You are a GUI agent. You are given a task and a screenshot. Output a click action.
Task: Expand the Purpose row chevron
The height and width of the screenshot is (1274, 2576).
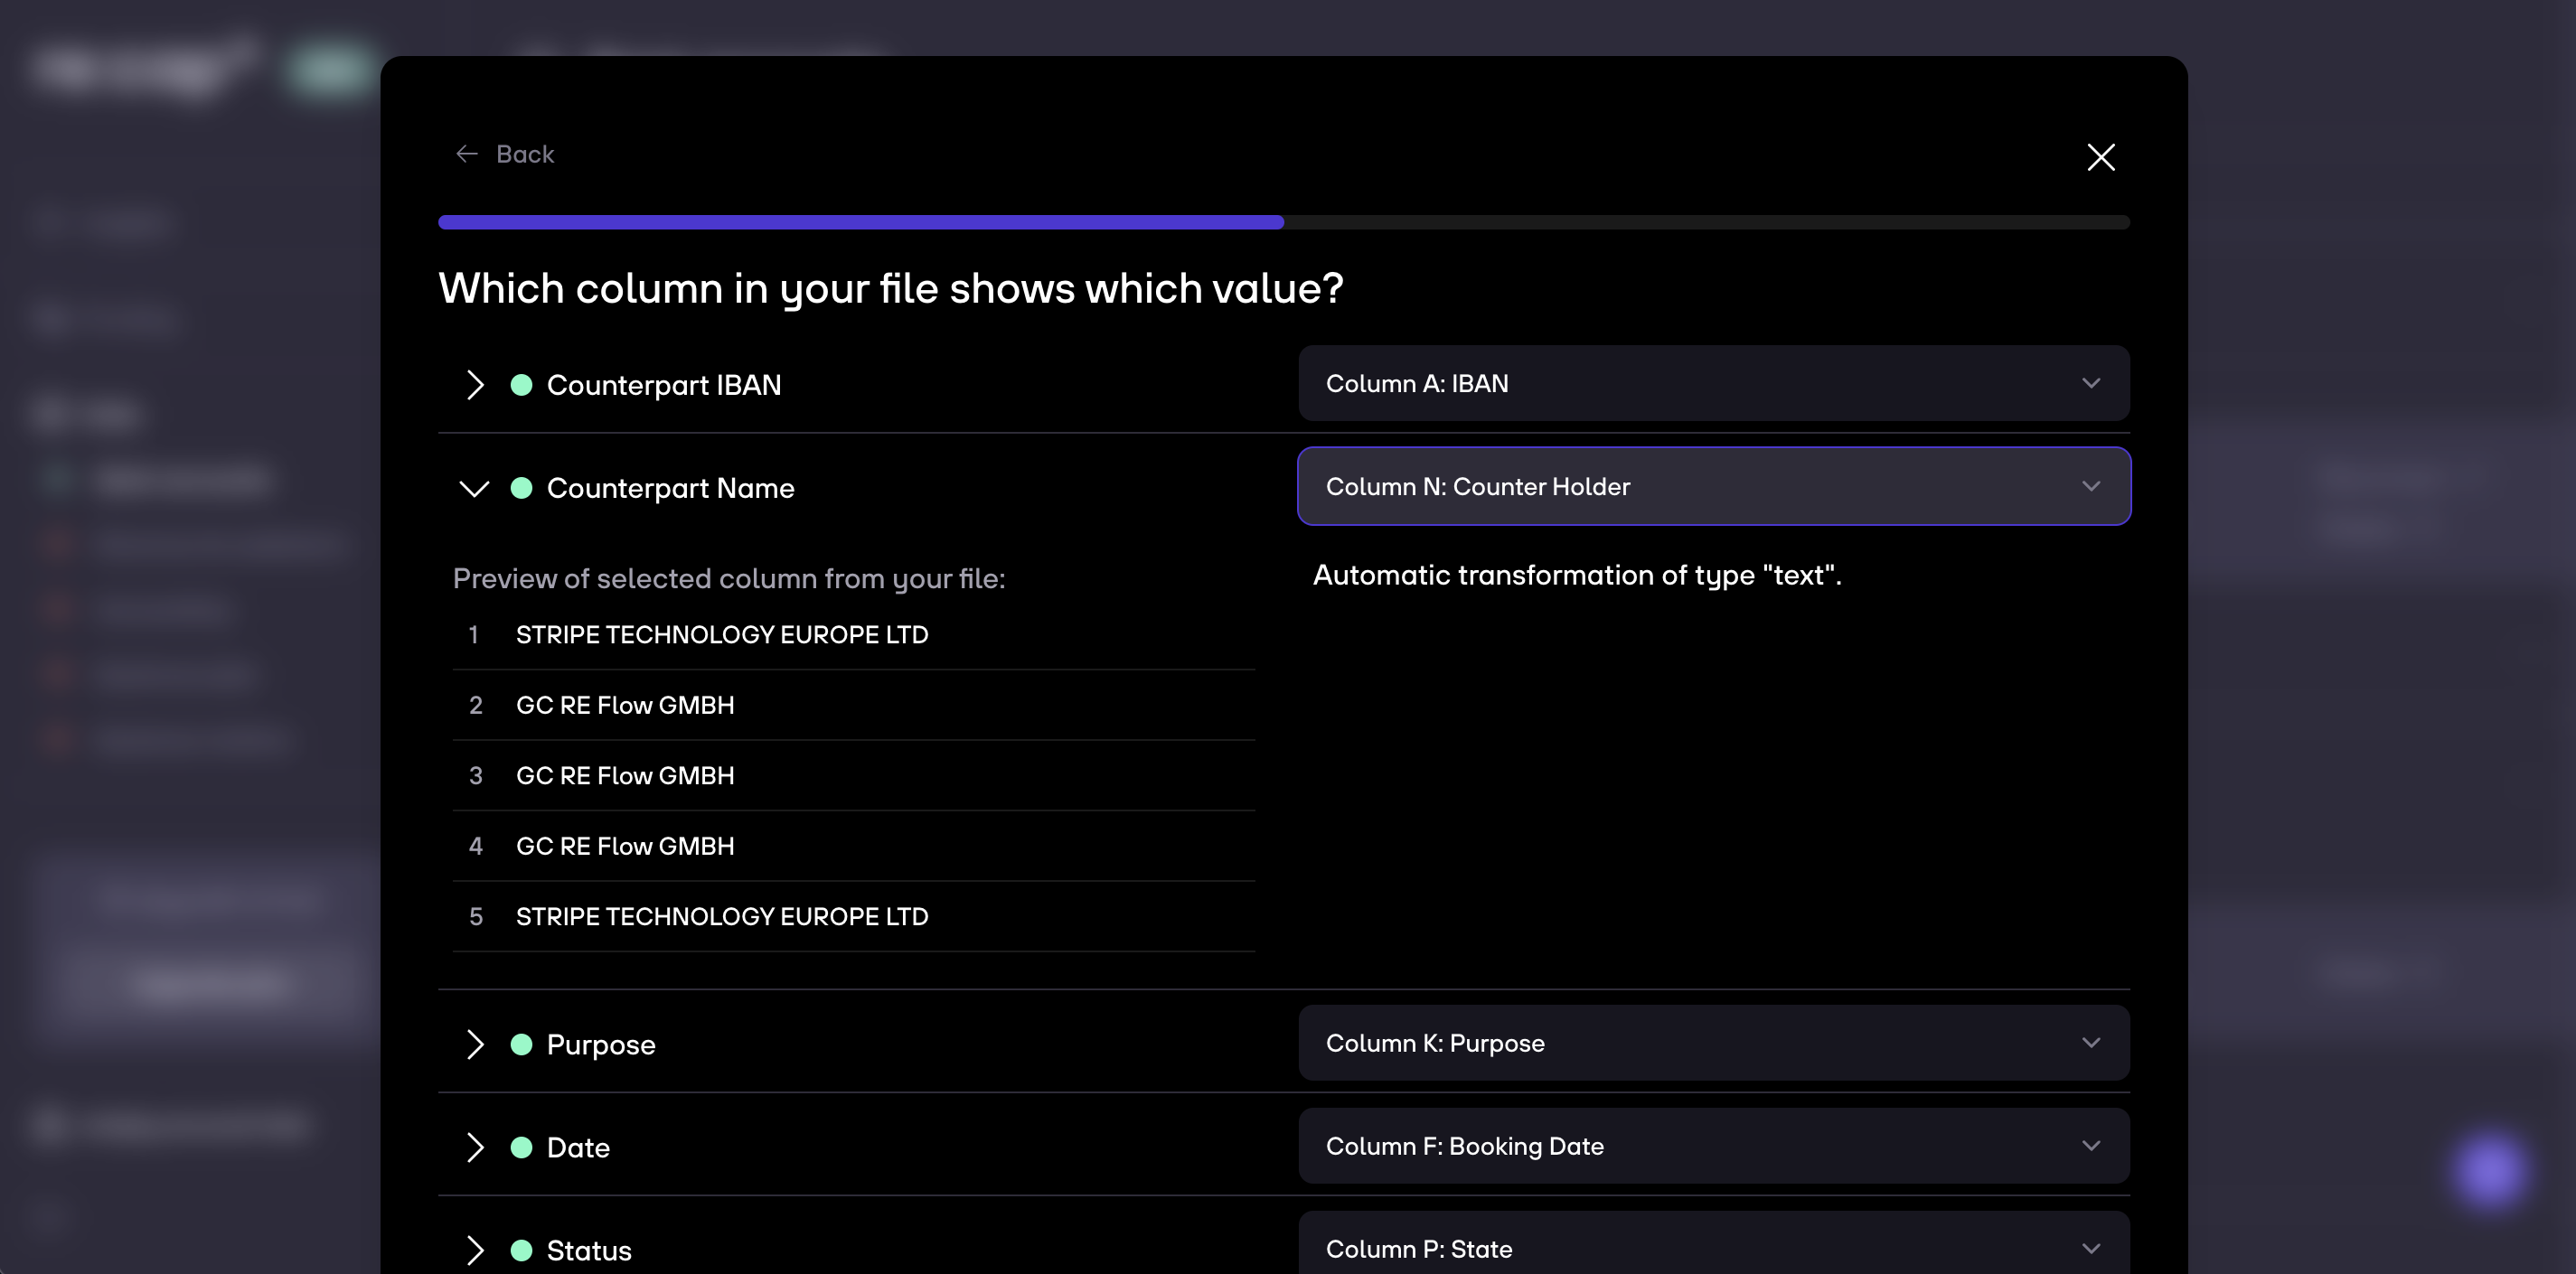pos(475,1044)
